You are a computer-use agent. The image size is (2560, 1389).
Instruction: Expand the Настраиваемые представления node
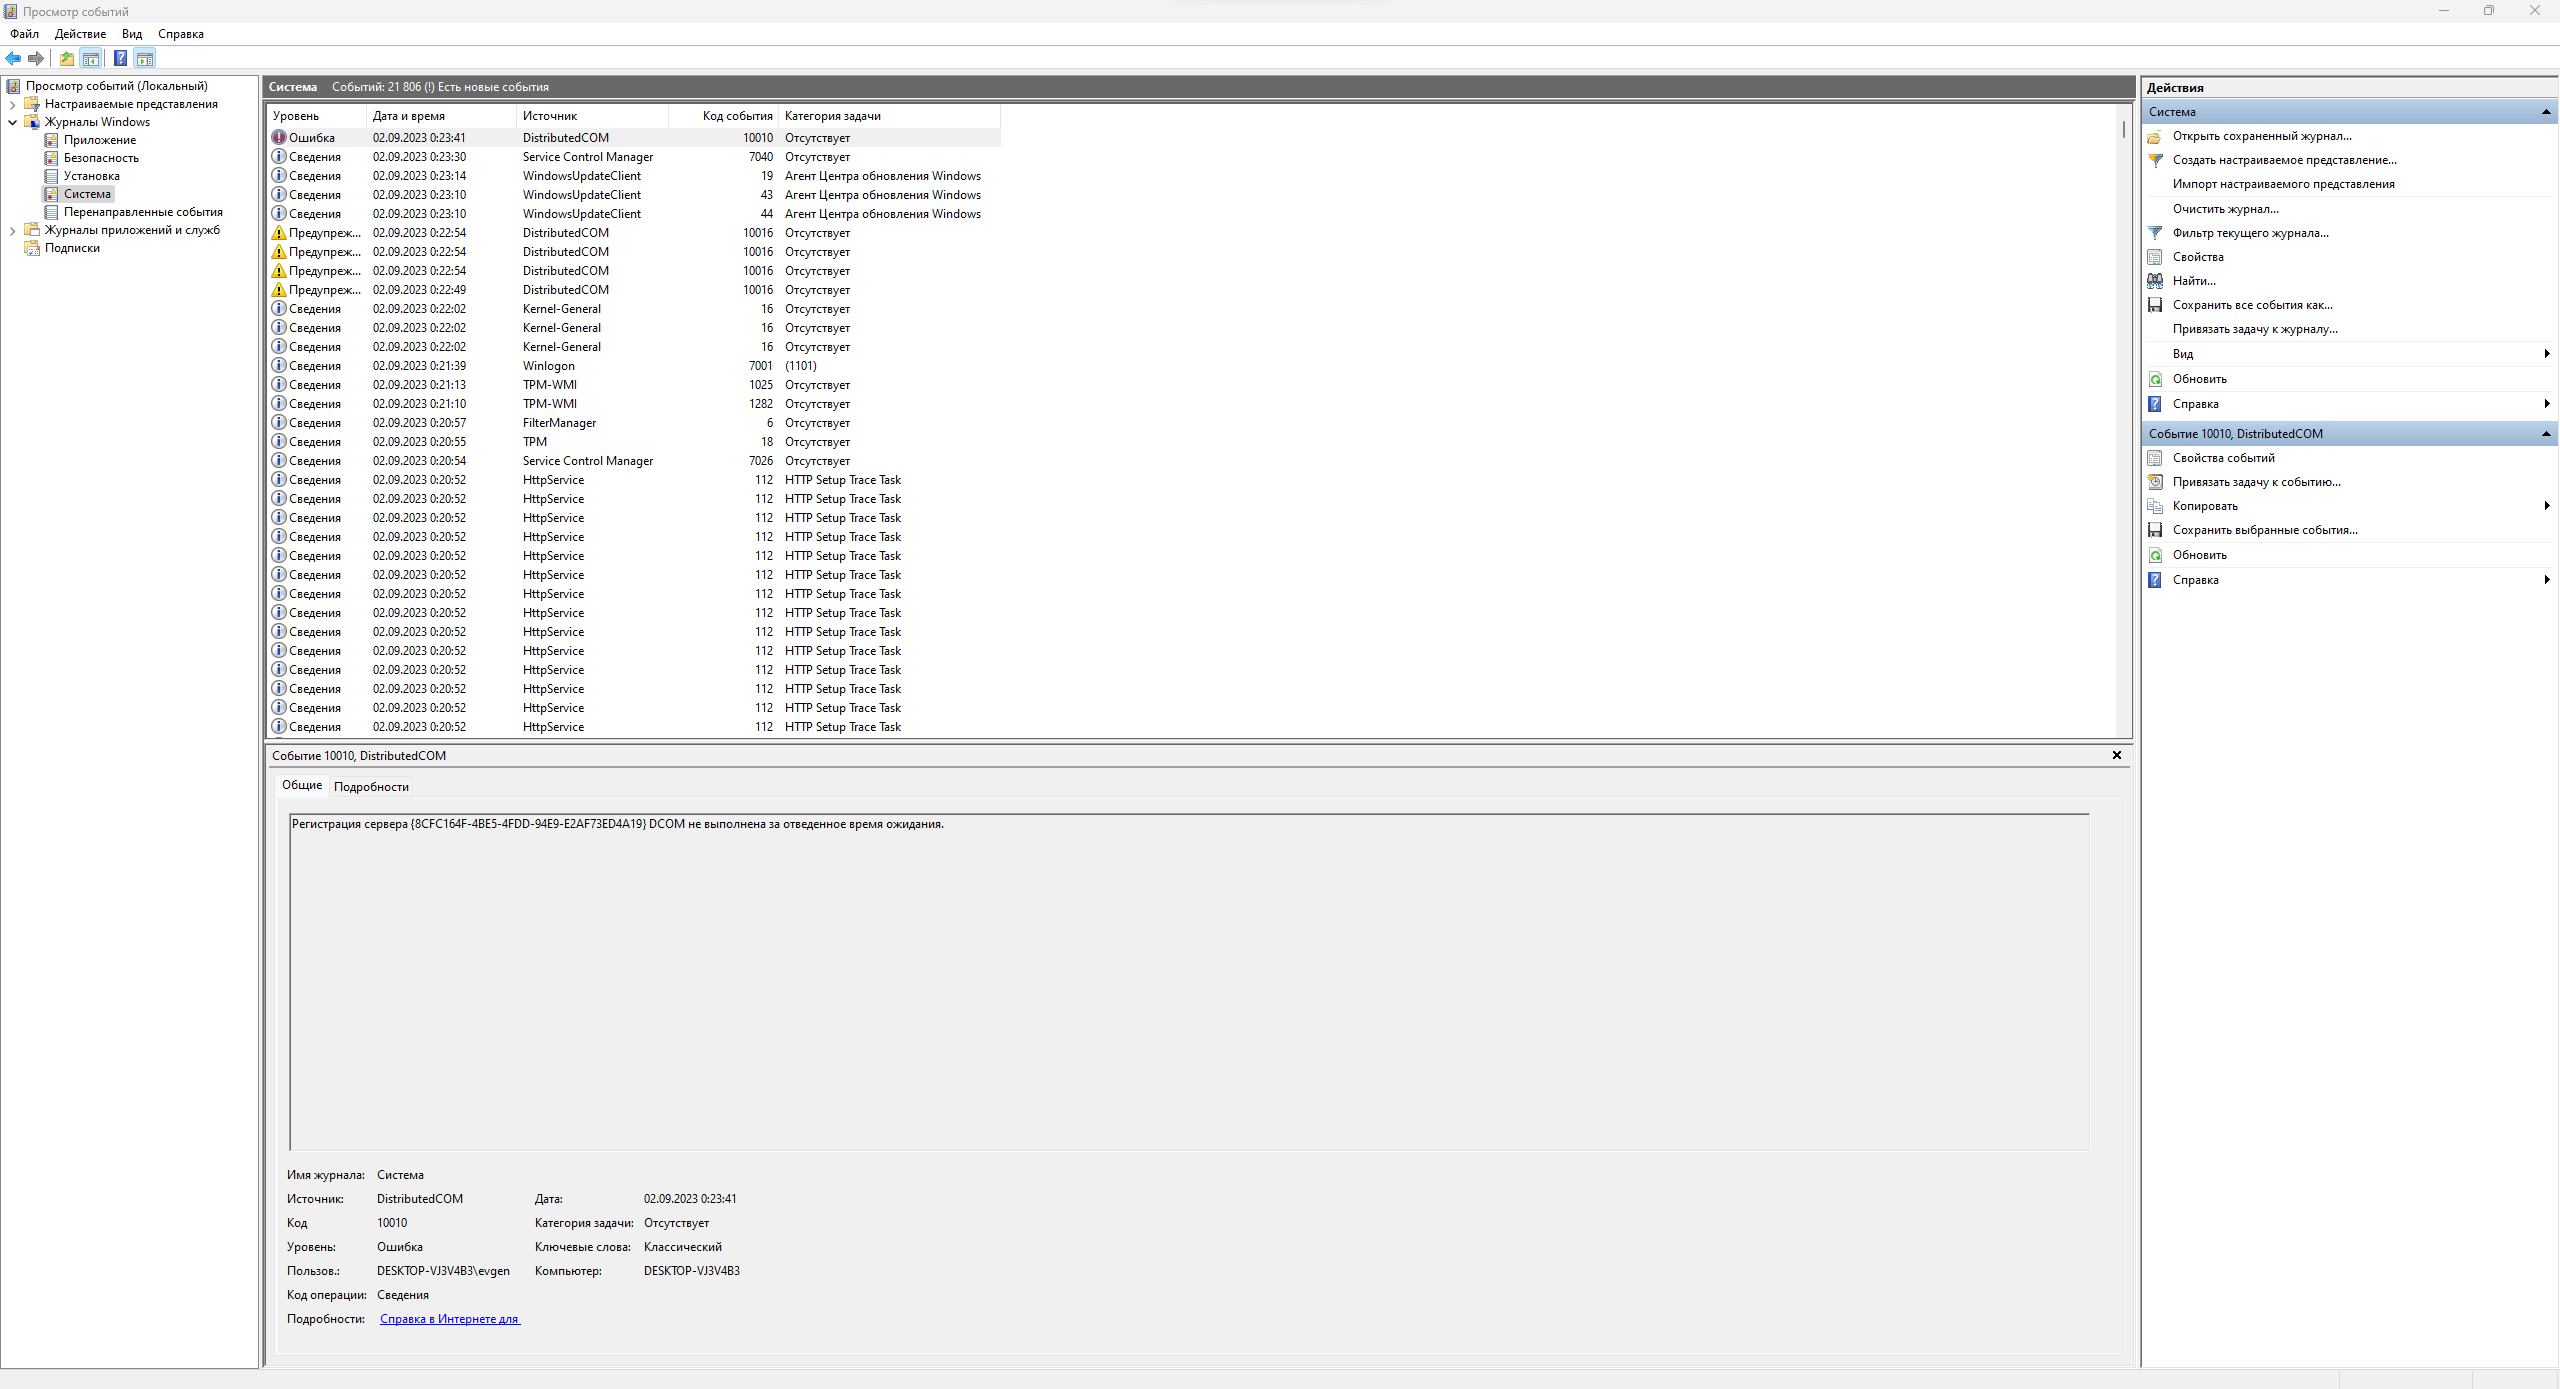click(x=14, y=104)
